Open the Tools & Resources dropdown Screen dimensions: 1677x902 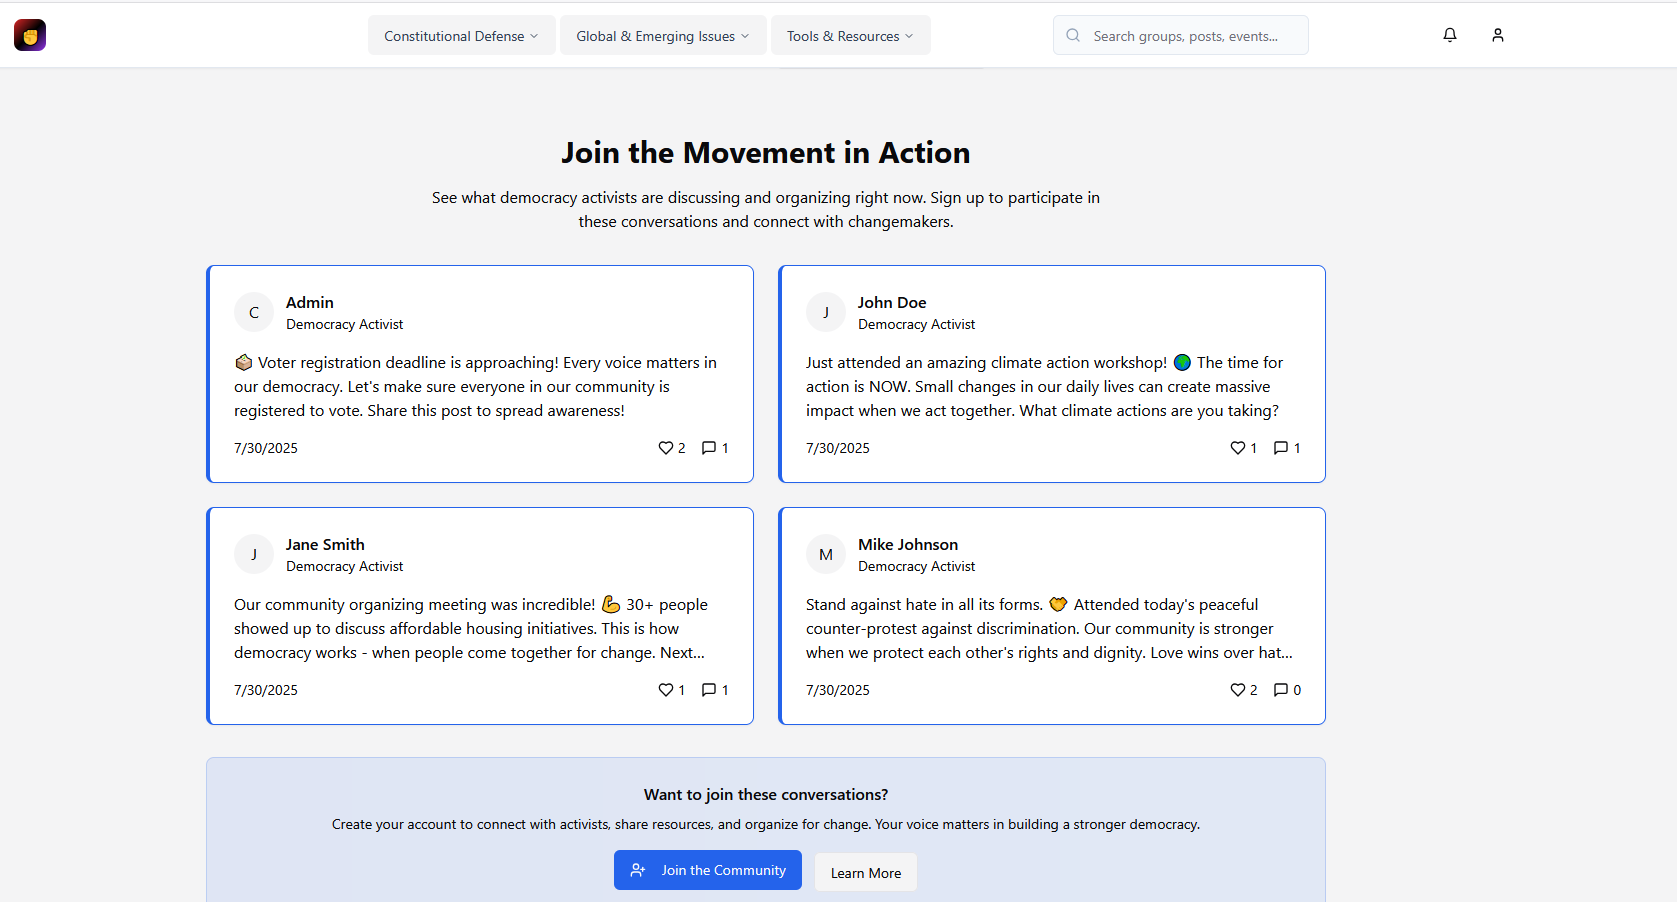[x=850, y=36]
